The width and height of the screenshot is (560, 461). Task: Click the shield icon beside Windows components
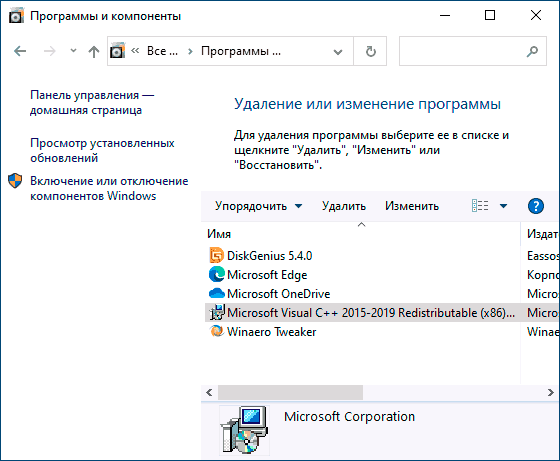15,181
